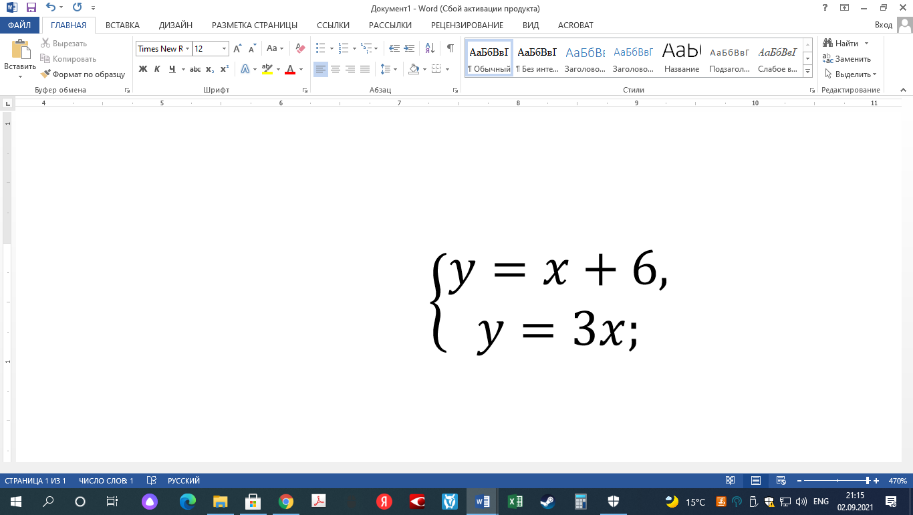Open the line spacing dropdown
The width and height of the screenshot is (913, 515).
pyautogui.click(x=388, y=69)
